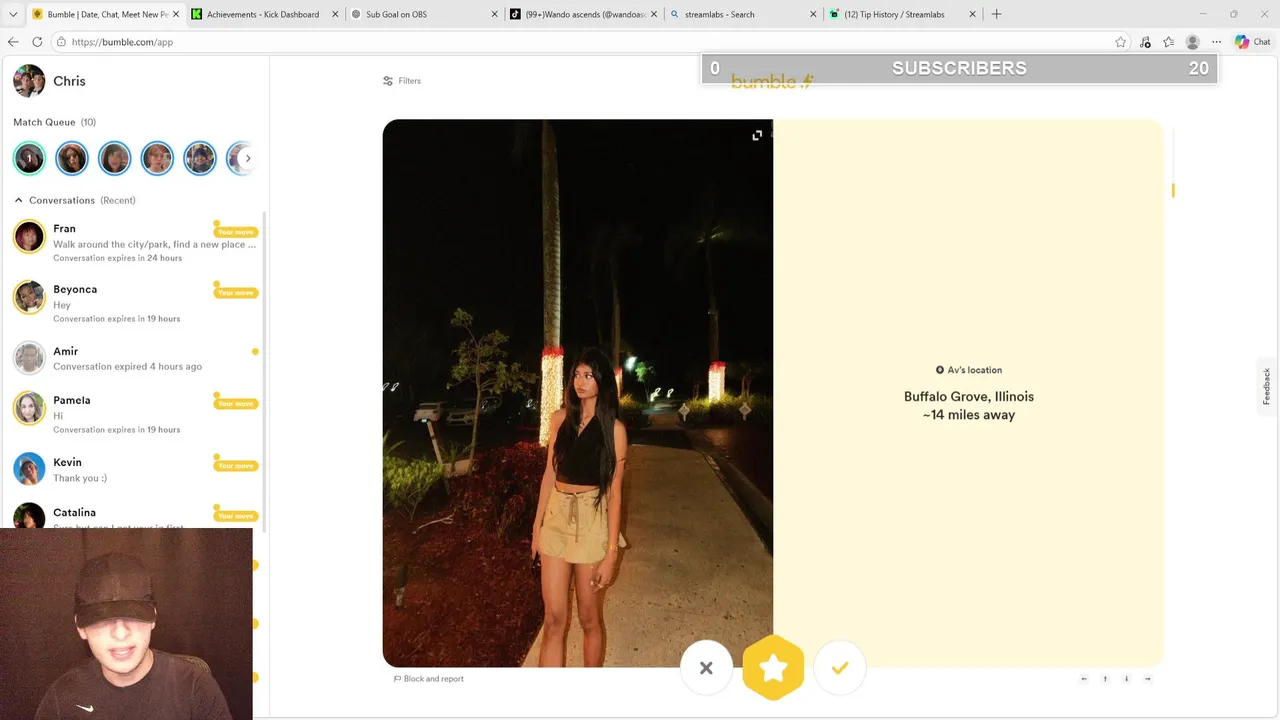Click the up arrow keyboard hint
Image resolution: width=1280 pixels, height=720 pixels.
click(1105, 679)
